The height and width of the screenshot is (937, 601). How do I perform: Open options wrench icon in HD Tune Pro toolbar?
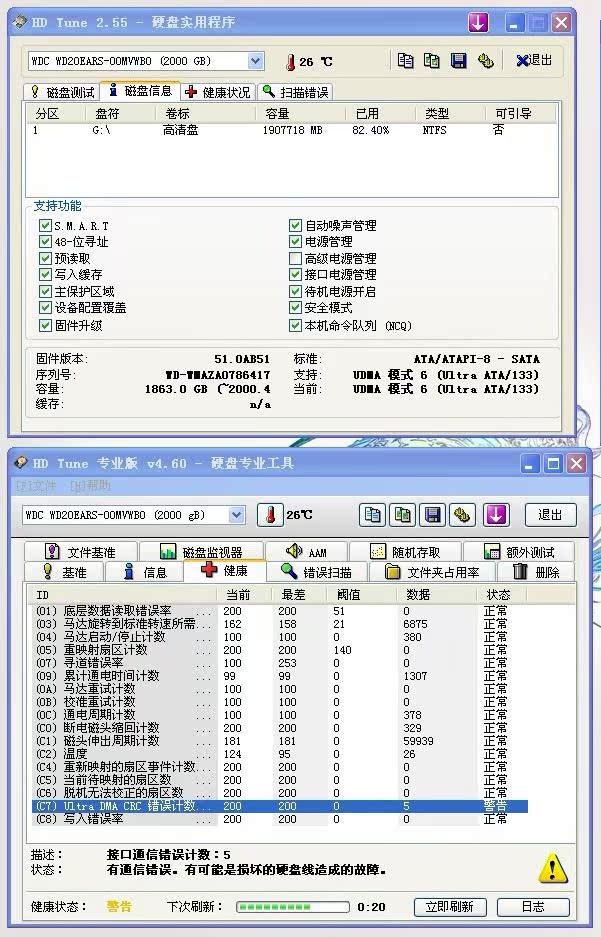(462, 515)
